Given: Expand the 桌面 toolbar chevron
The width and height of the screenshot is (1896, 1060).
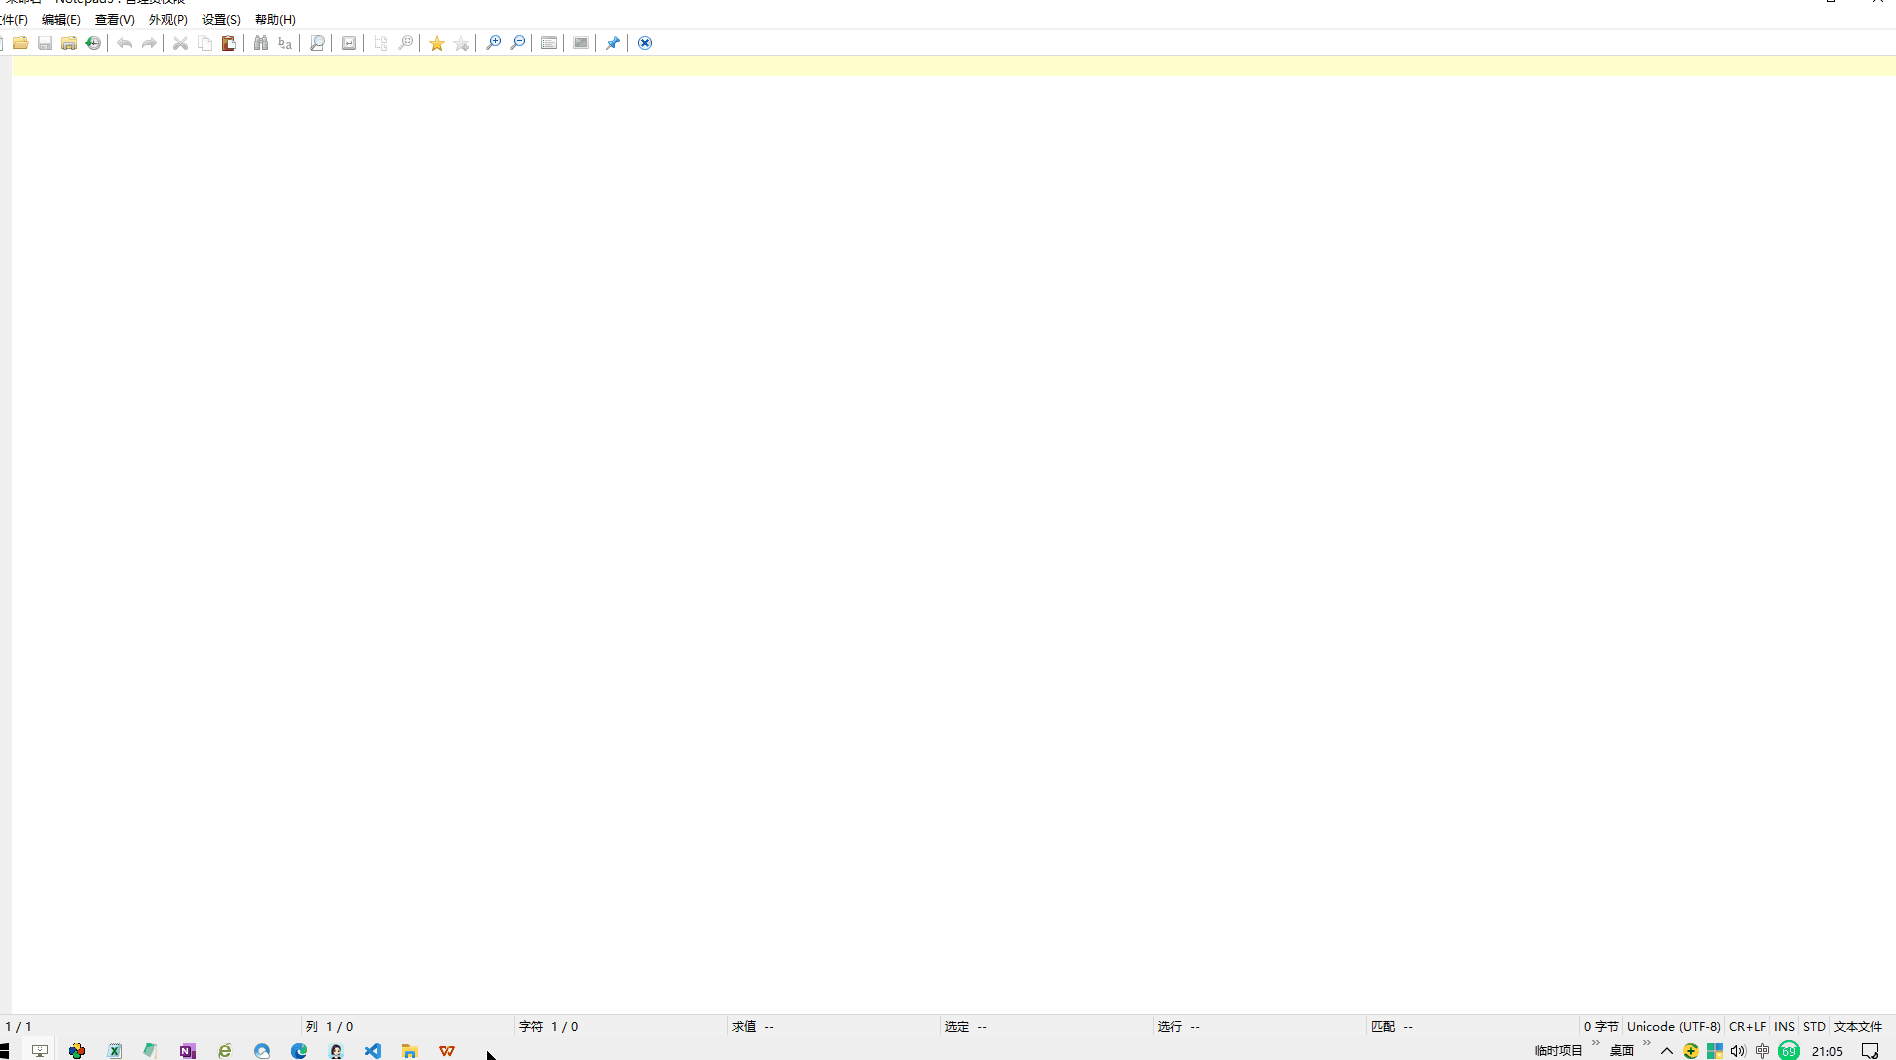Looking at the screenshot, I should [1646, 1044].
